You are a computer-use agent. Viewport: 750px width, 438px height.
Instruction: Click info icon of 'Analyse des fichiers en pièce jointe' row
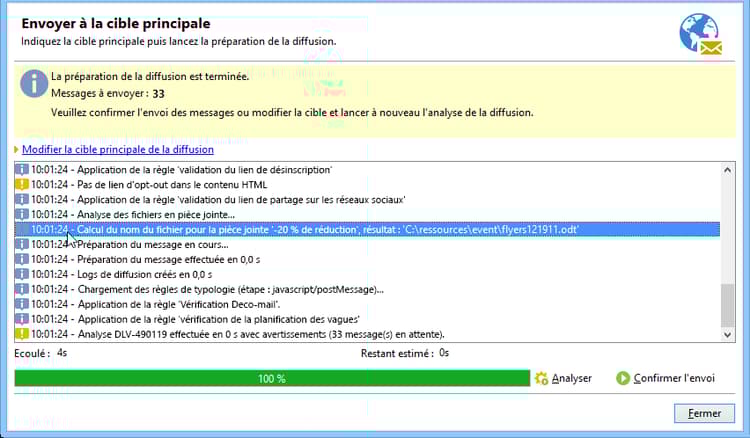click(x=22, y=214)
